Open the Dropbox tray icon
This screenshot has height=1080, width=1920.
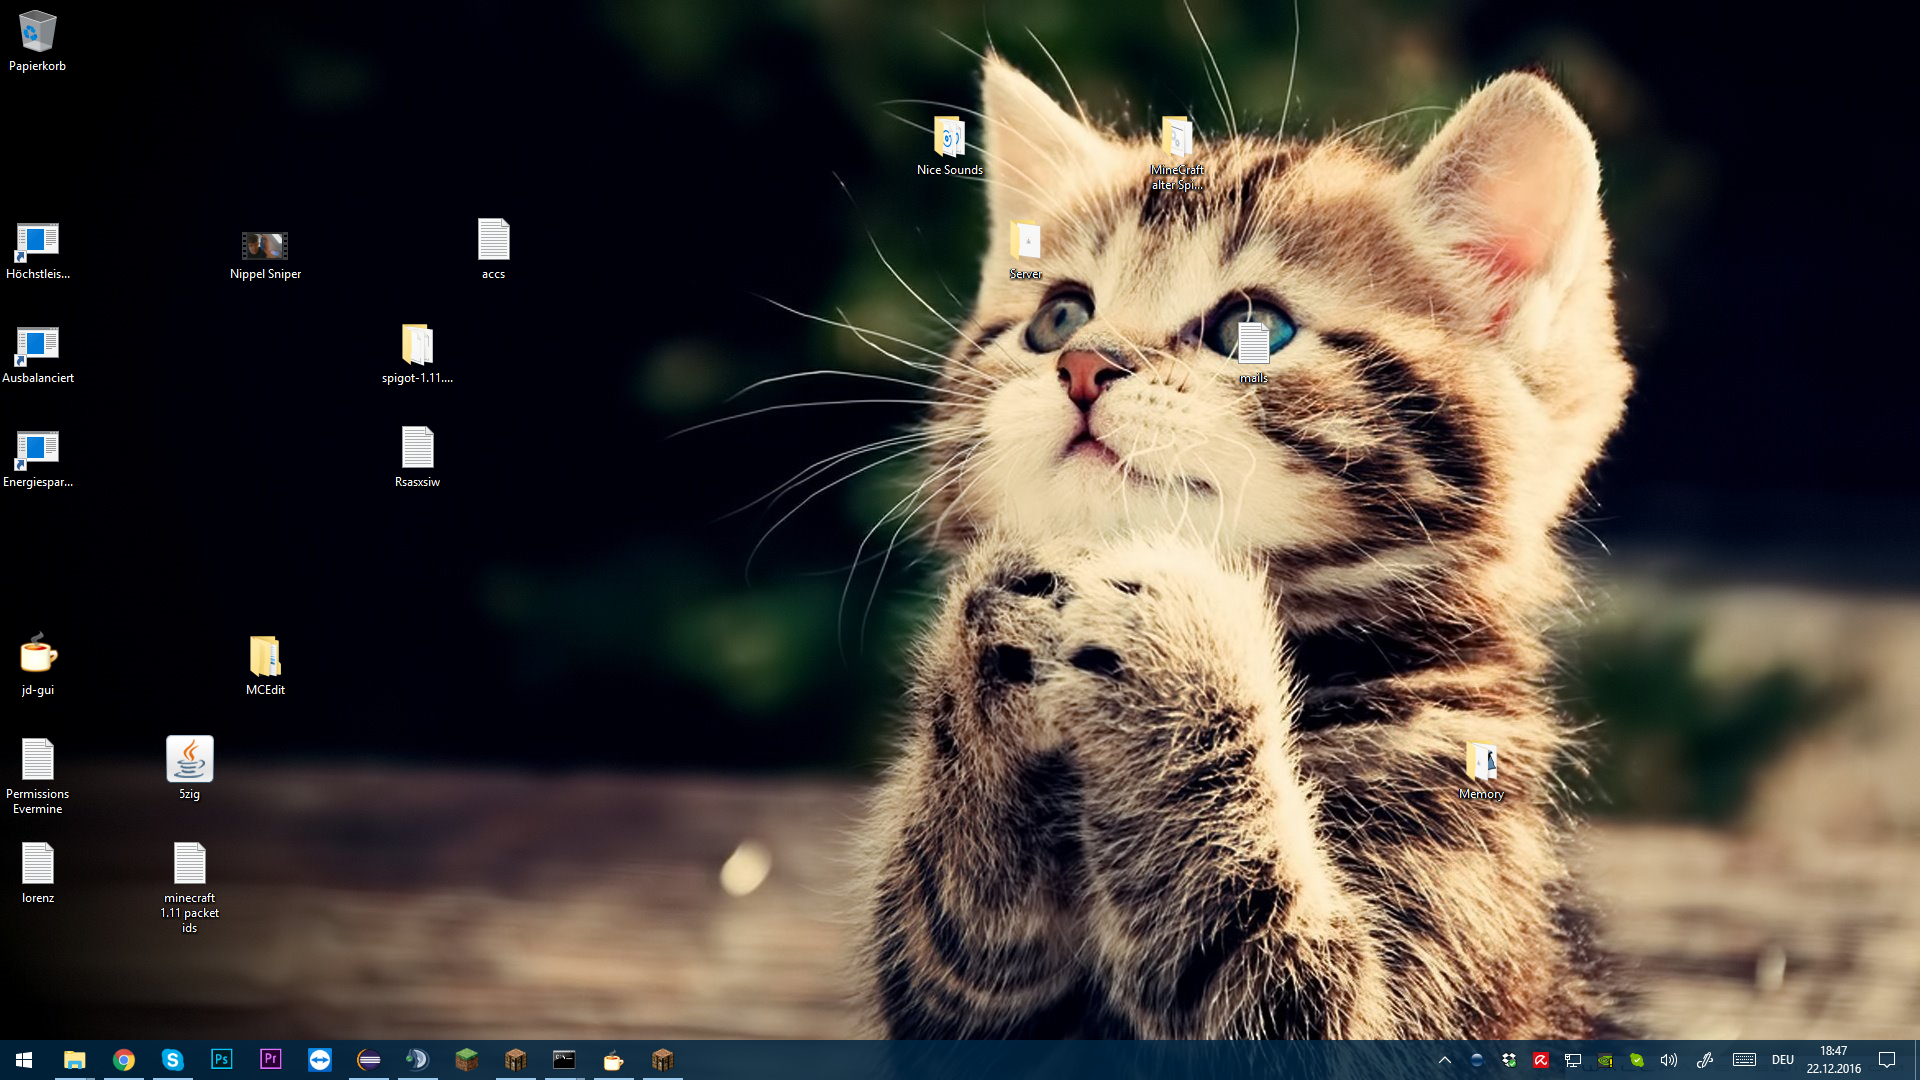(x=1509, y=1060)
